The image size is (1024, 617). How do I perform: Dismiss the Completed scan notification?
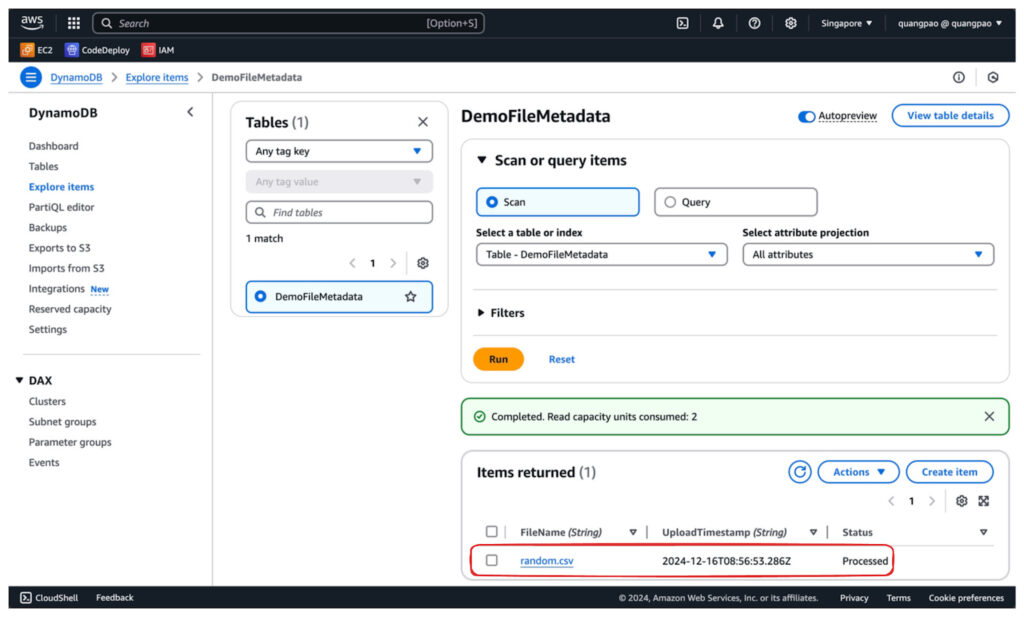(989, 417)
